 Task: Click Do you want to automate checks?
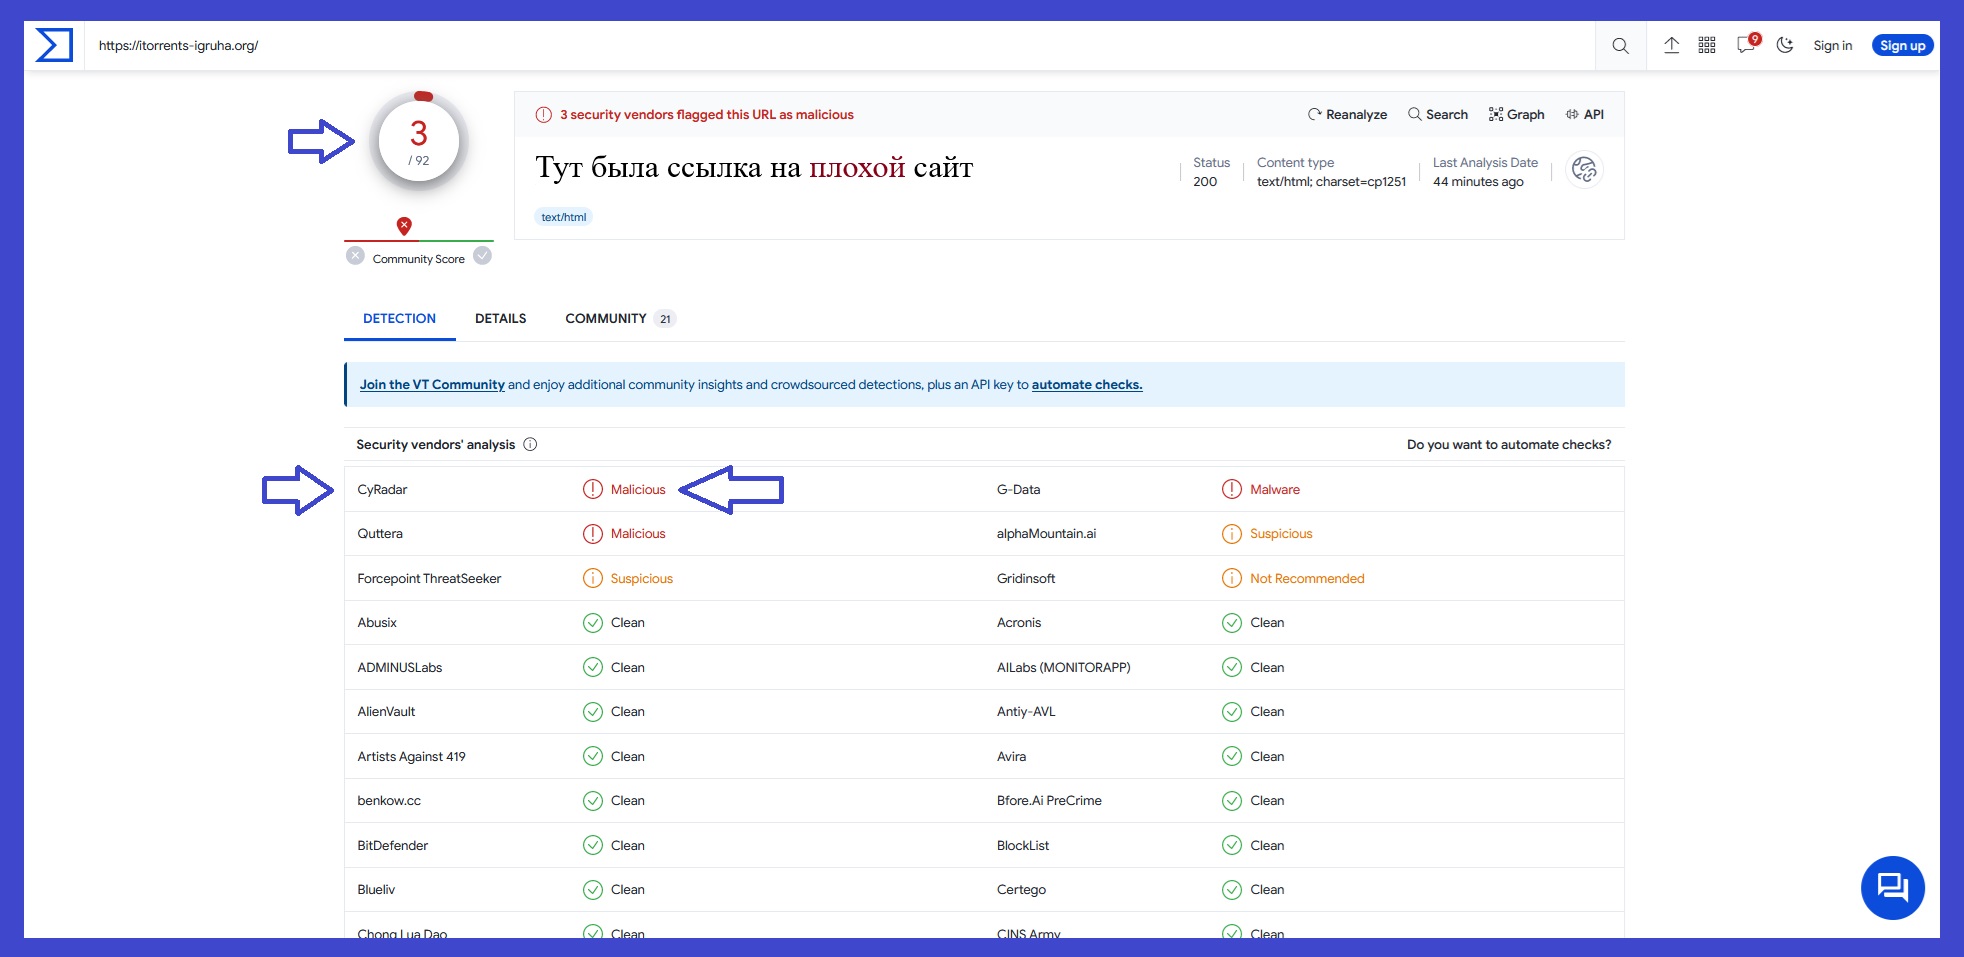1509,444
